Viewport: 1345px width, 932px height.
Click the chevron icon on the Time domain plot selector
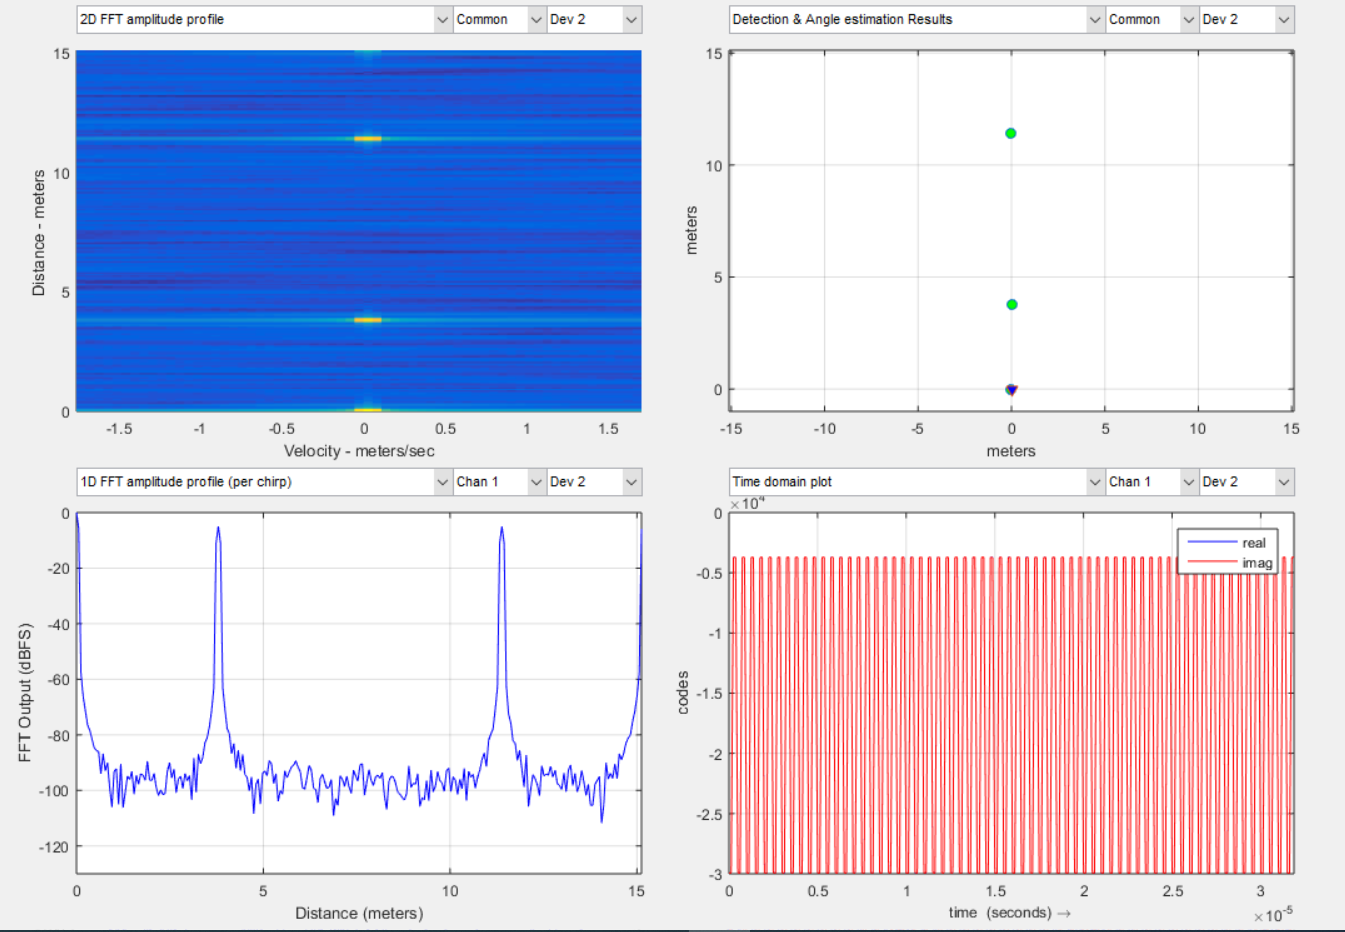(1094, 481)
